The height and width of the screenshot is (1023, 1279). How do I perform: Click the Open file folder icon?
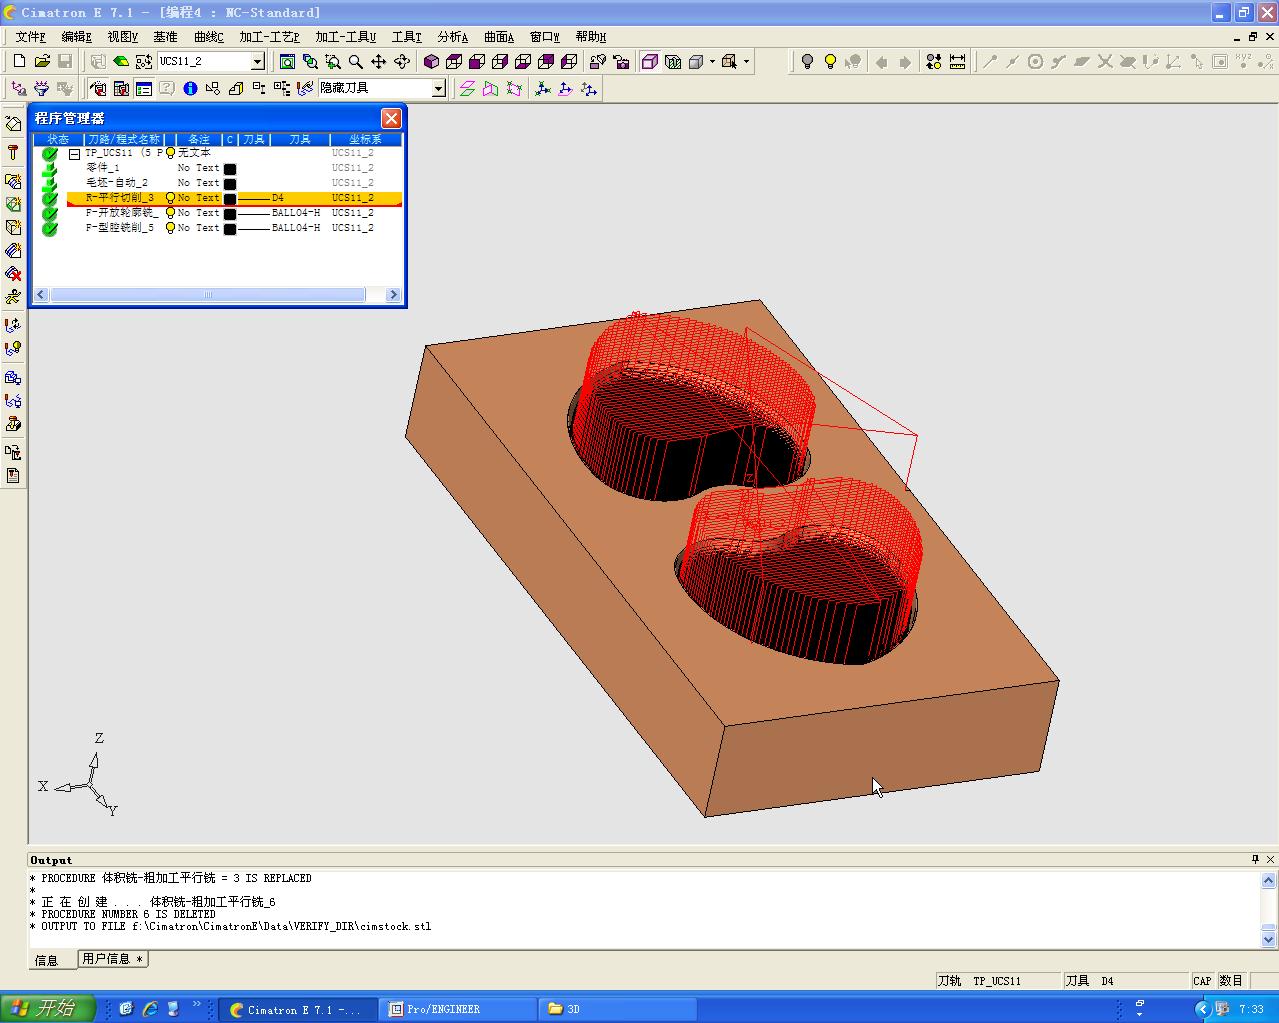pos(42,62)
